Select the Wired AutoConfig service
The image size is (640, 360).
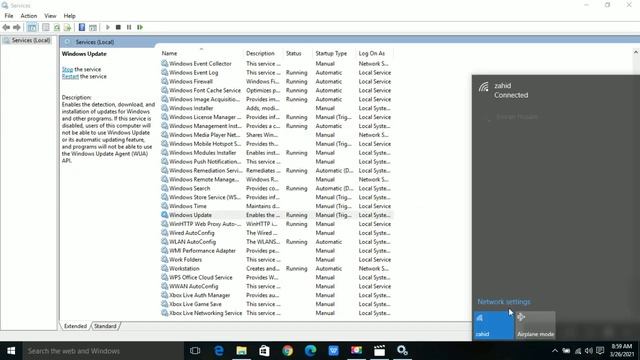276,233
